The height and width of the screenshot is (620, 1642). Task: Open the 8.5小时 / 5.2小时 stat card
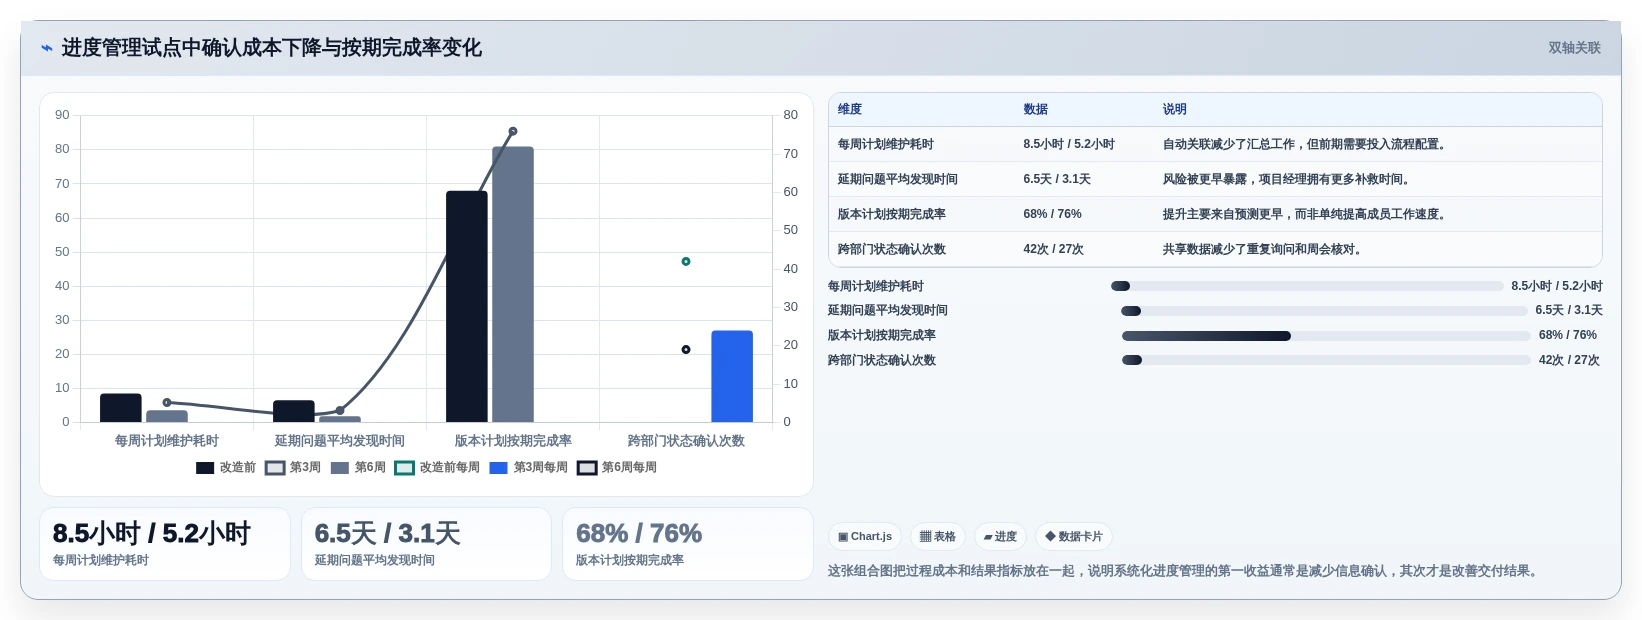165,544
